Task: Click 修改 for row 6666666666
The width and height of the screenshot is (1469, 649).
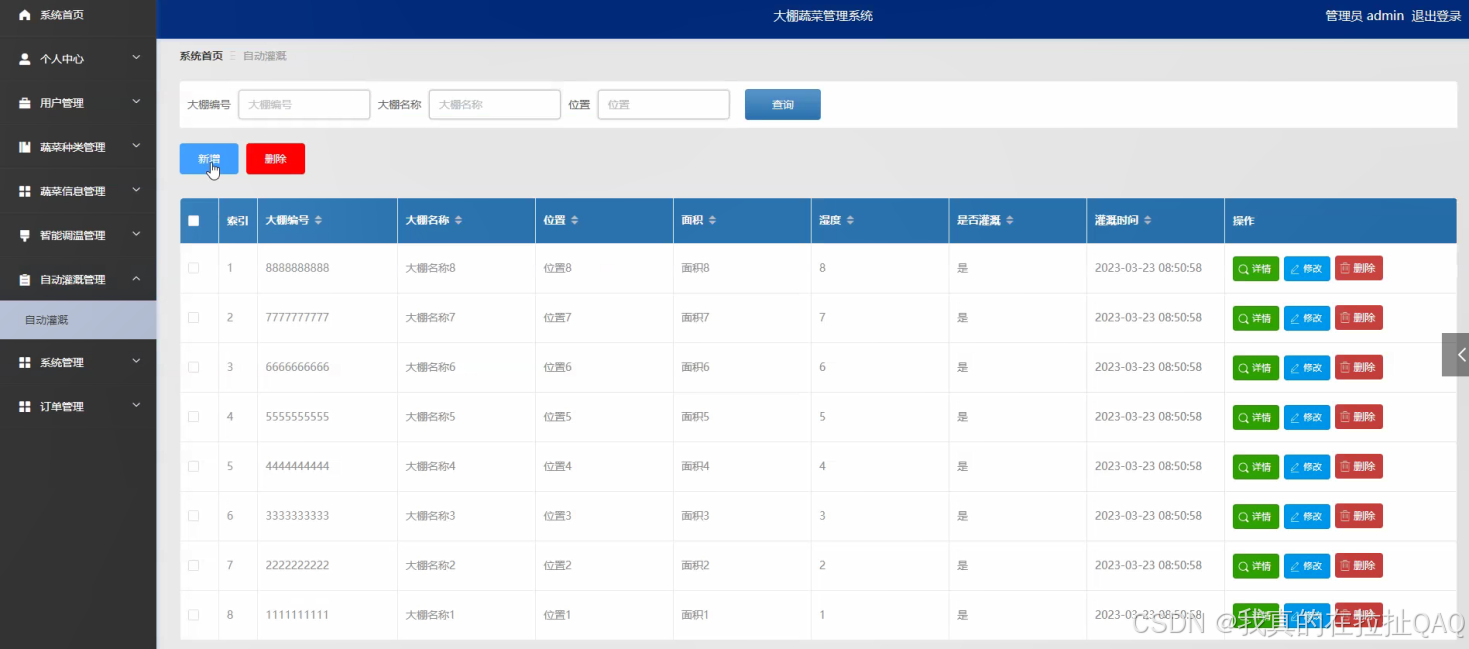Action: pos(1307,367)
